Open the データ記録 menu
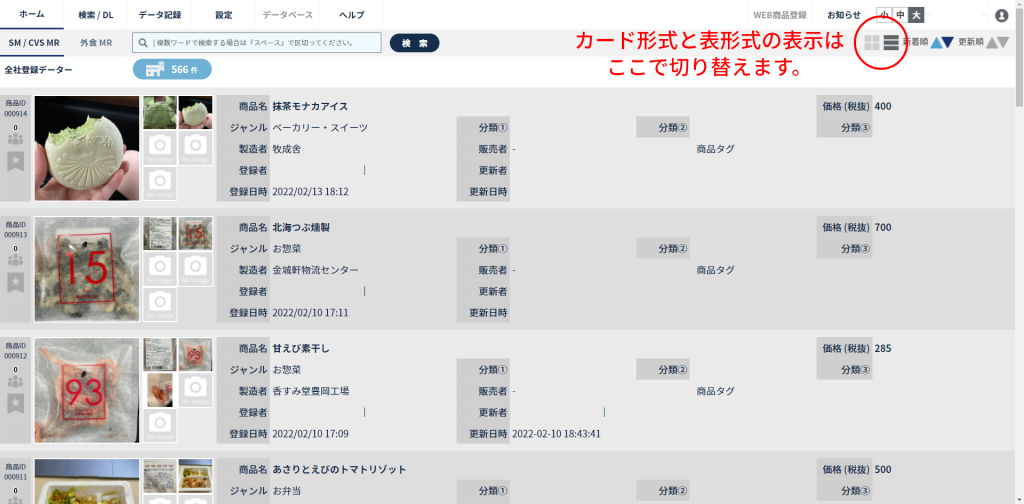The image size is (1024, 504). pos(160,14)
